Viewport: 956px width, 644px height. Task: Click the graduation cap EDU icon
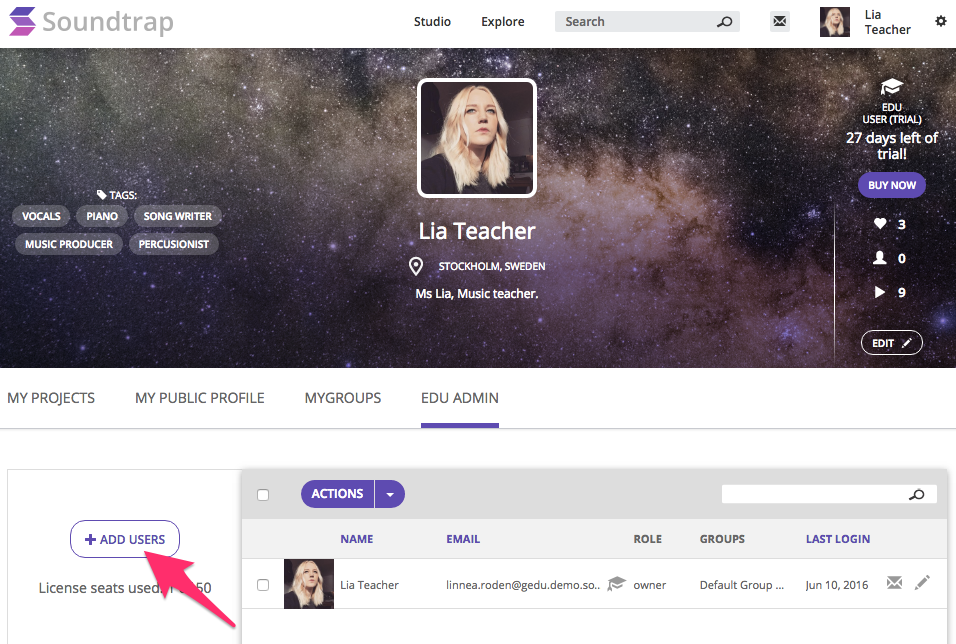[x=891, y=87]
